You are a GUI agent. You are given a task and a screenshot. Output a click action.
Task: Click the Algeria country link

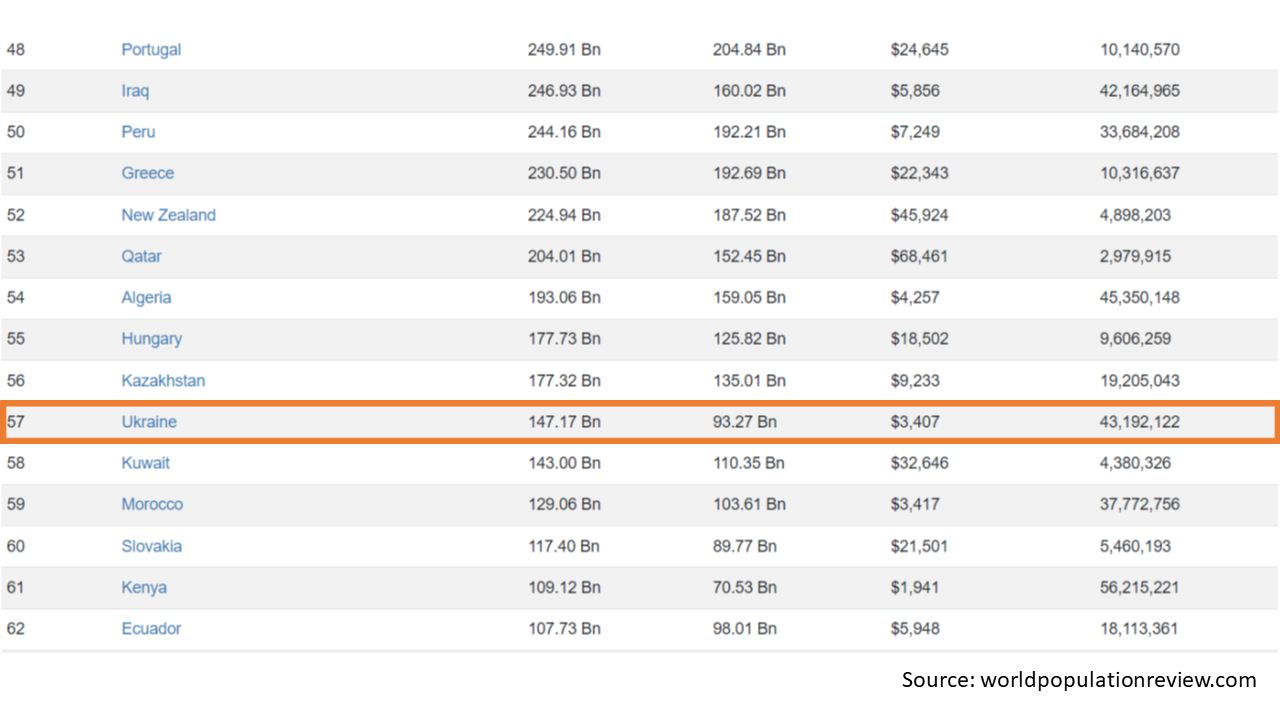[146, 297]
